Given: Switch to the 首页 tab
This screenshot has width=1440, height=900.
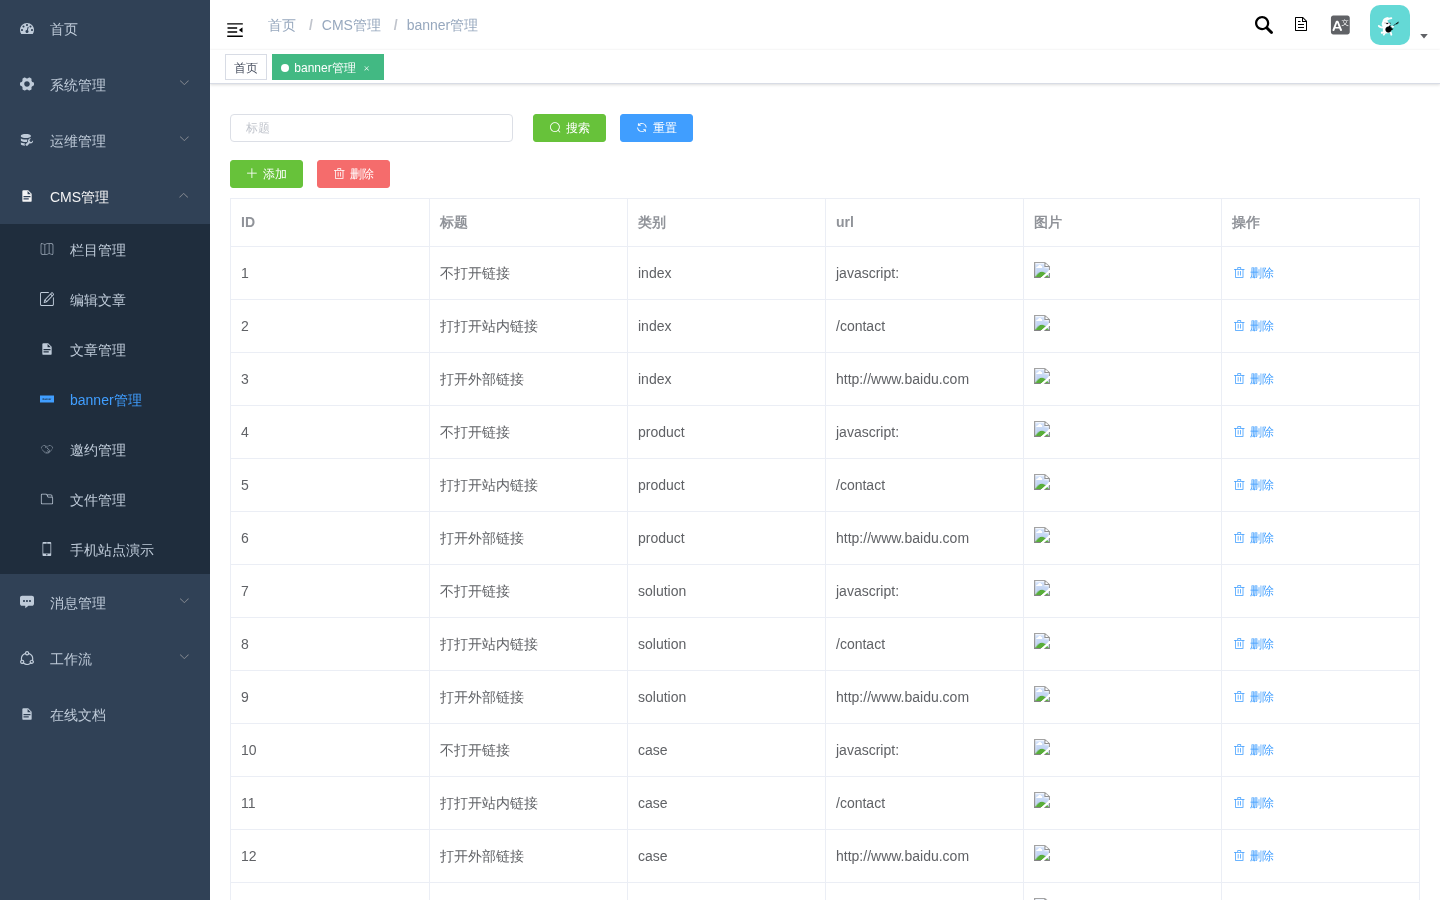Looking at the screenshot, I should click(246, 68).
